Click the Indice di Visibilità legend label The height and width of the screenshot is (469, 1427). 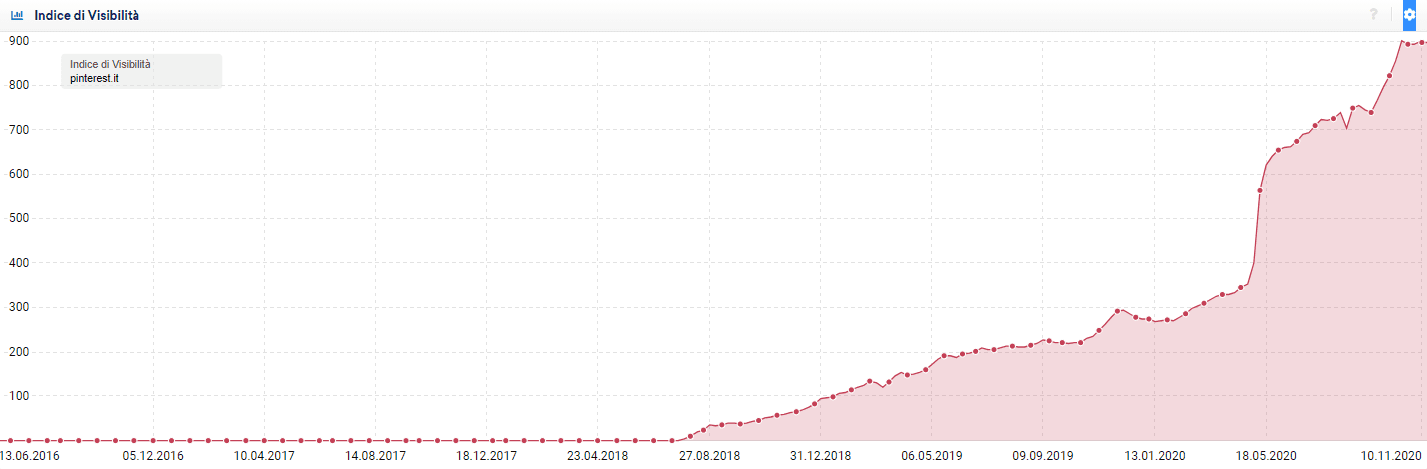click(110, 64)
